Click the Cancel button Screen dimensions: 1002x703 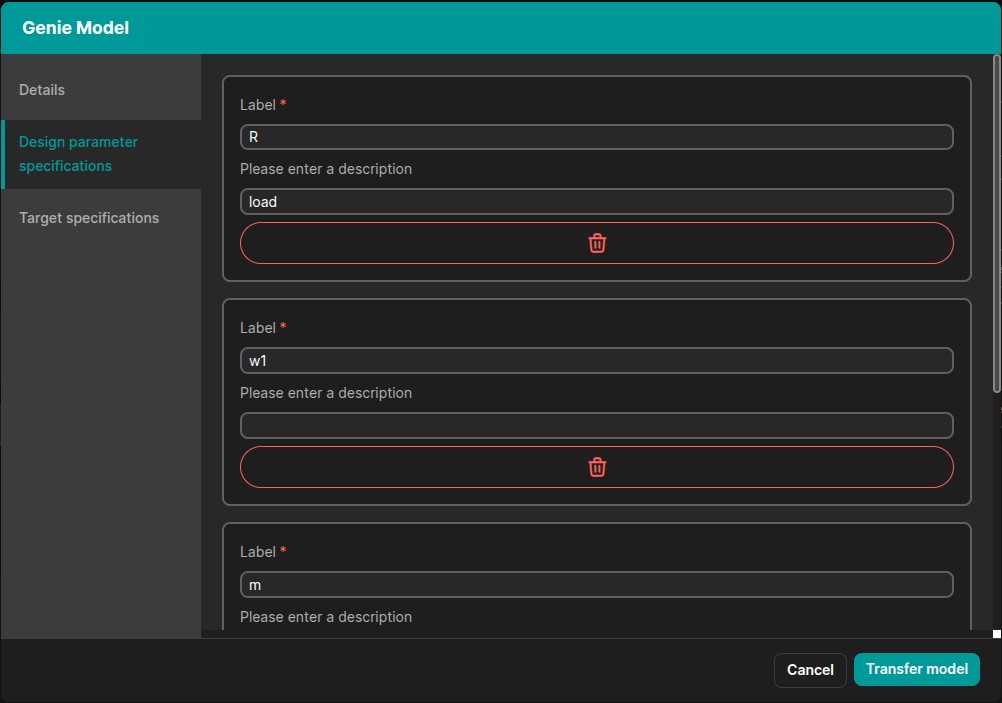click(x=810, y=670)
